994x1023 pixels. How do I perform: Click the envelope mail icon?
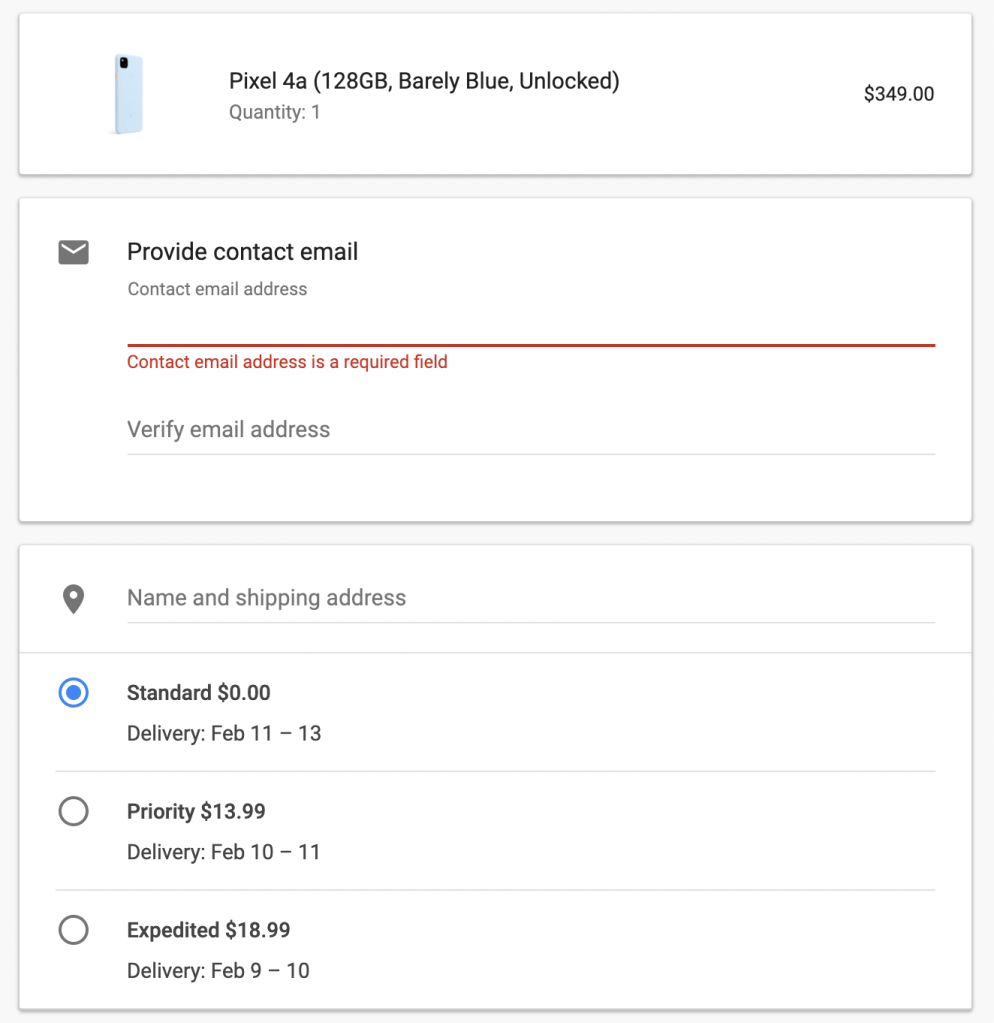pyautogui.click(x=73, y=253)
